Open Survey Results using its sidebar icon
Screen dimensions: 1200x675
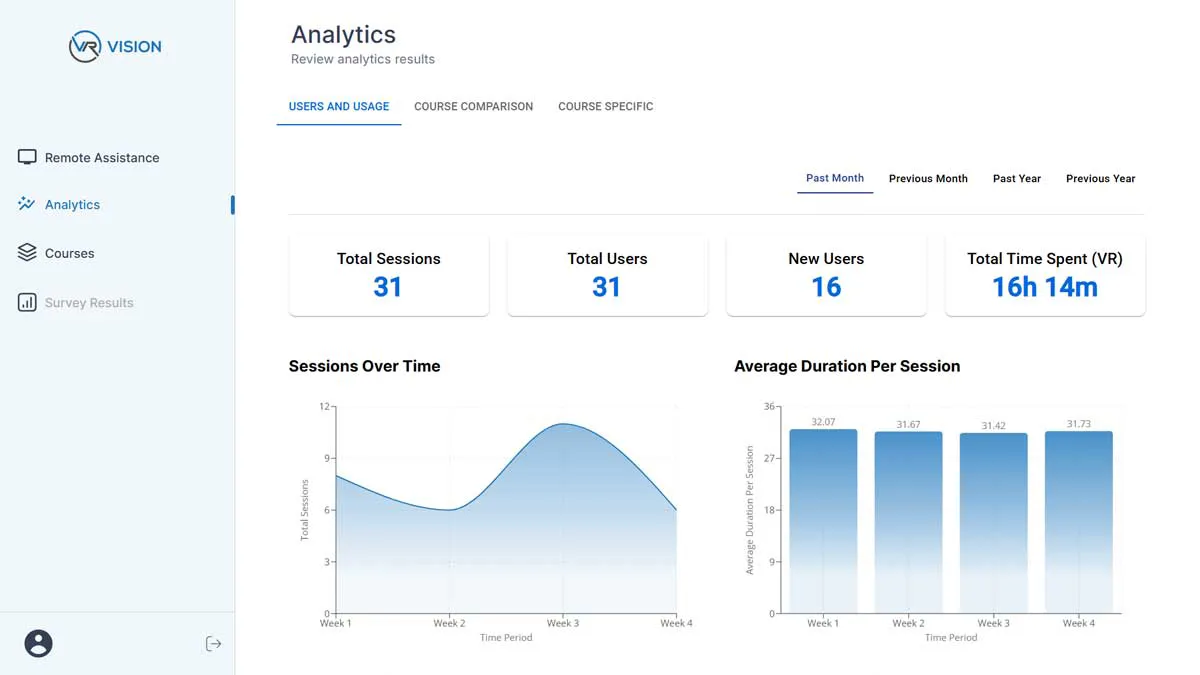tap(25, 302)
